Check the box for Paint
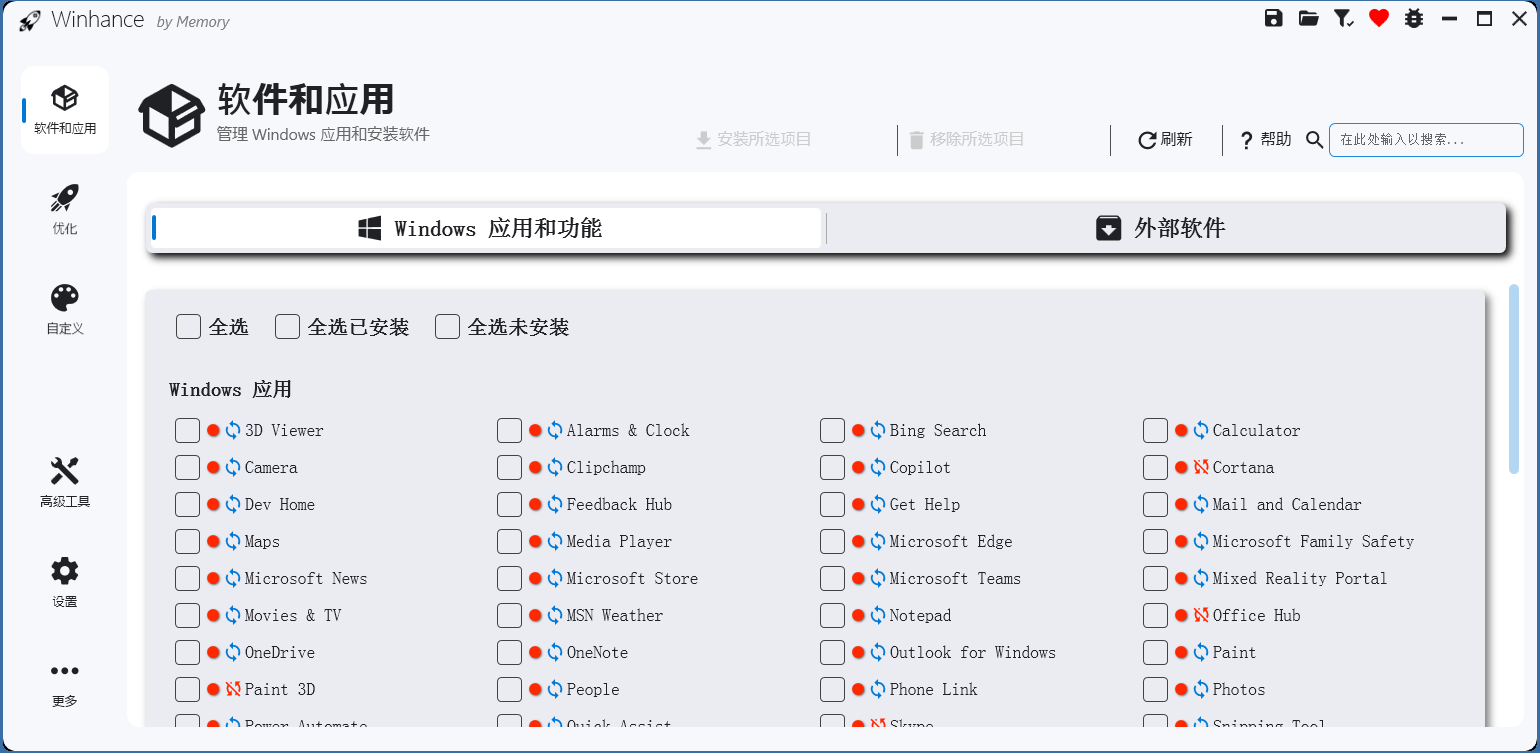 coord(1155,653)
